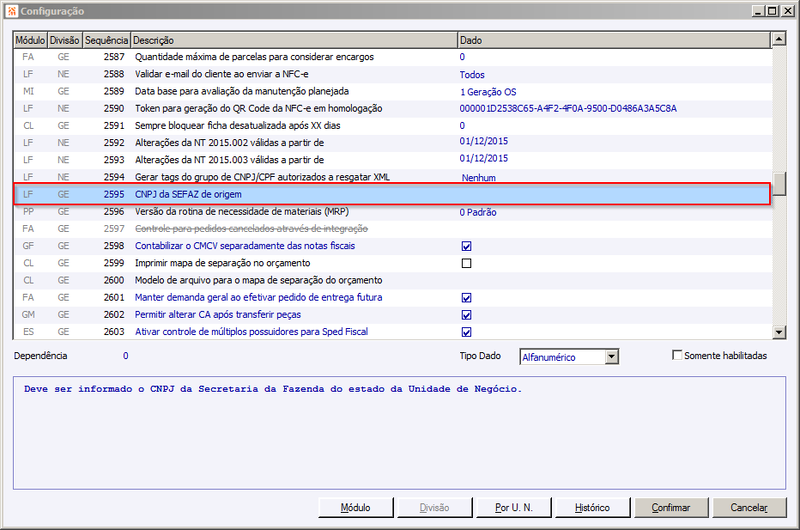This screenshot has width=800, height=530.
Task: Cancel with the Cancelar button
Action: point(749,508)
